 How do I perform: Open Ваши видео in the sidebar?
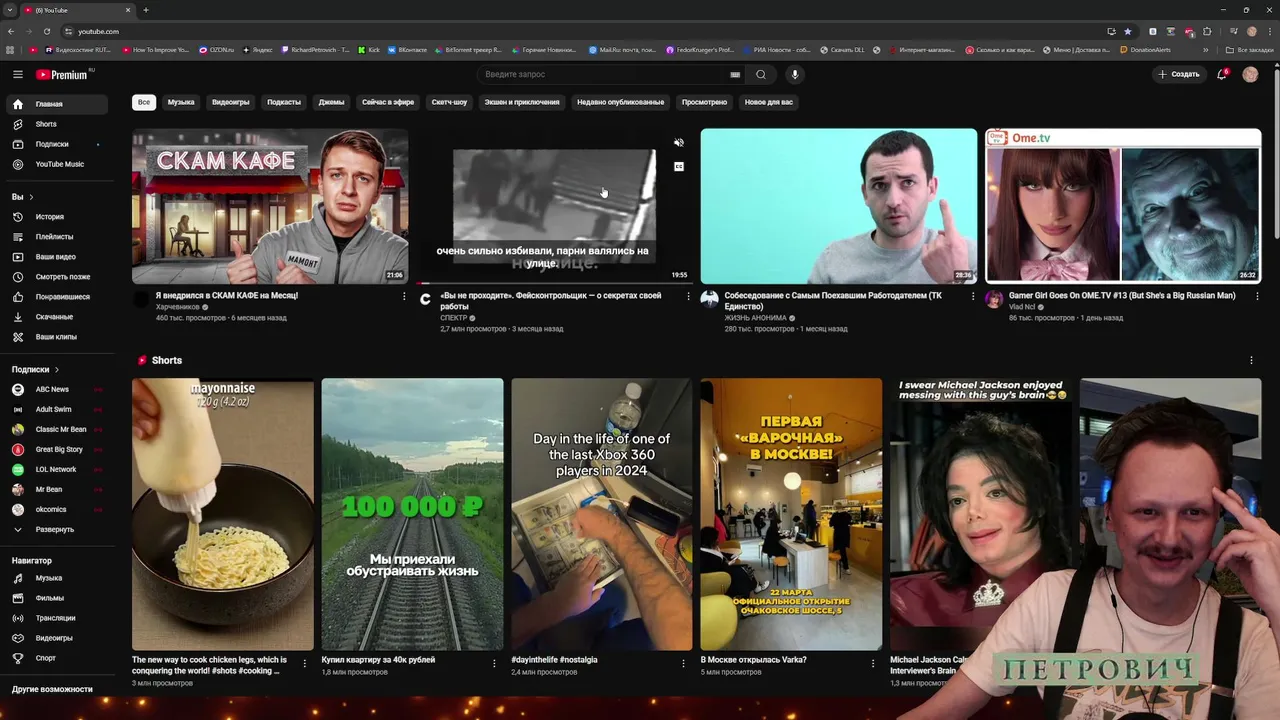[x=57, y=257]
